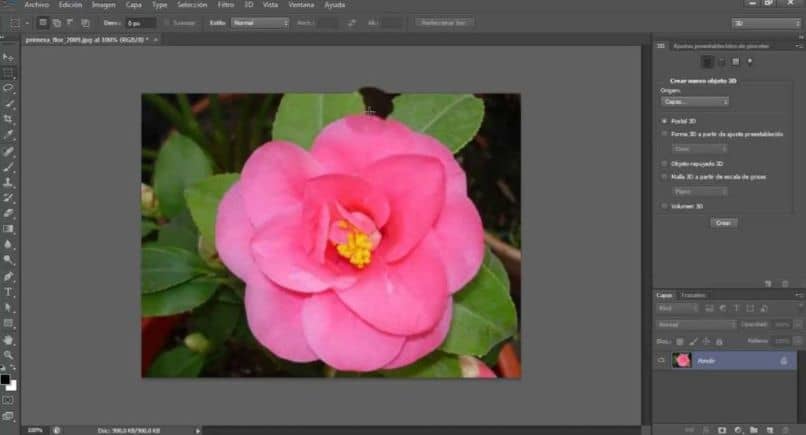Open the Filtro menu
Viewport: 806px width, 435px height.
[226, 5]
